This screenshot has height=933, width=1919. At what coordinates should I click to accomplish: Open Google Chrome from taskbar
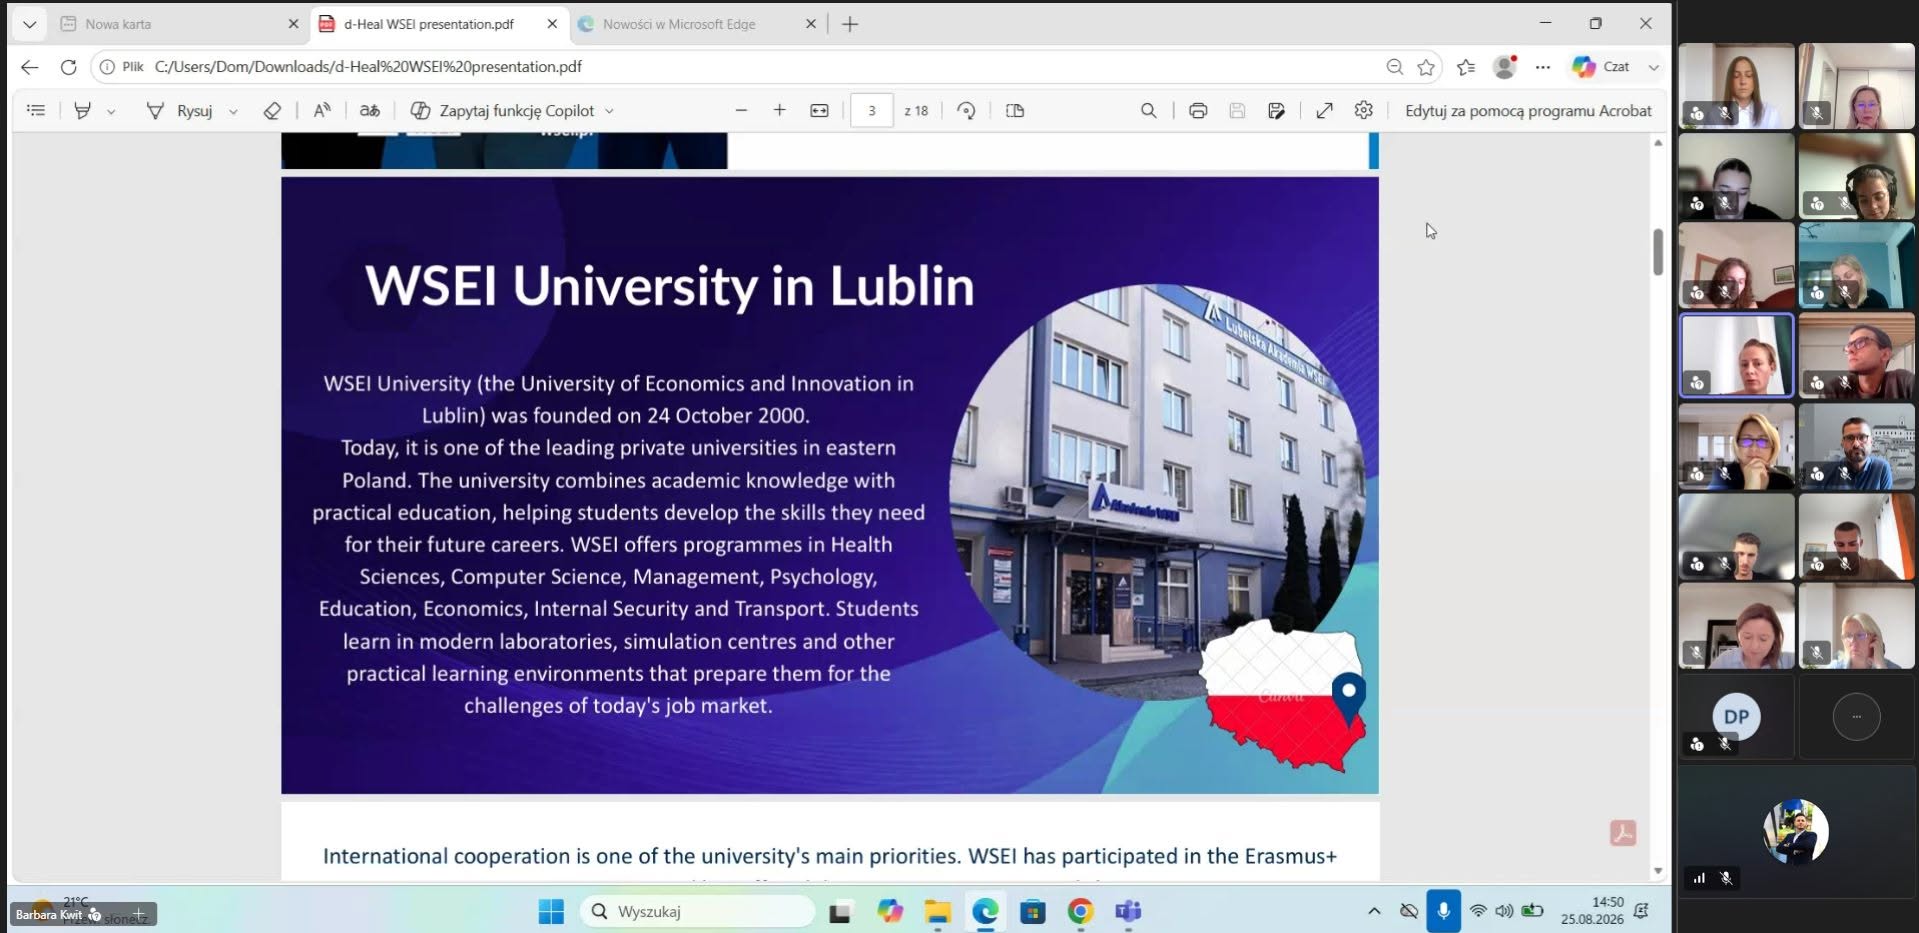tap(1080, 911)
